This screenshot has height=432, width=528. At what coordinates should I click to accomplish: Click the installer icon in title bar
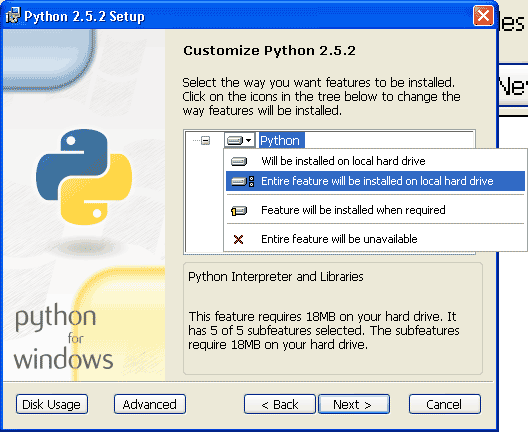[13, 15]
